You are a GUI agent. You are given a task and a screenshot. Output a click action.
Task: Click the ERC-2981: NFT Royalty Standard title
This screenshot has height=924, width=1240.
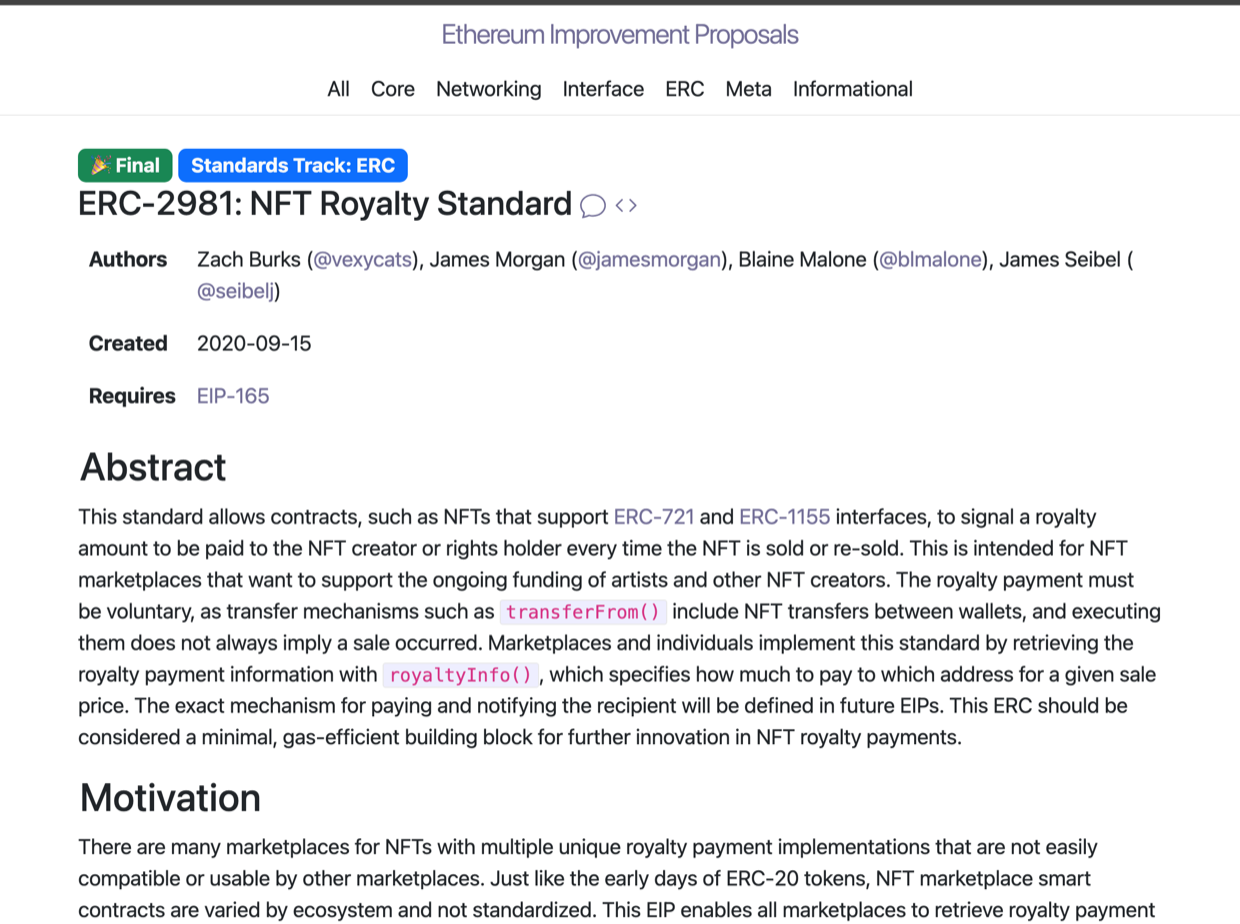pyautogui.click(x=325, y=204)
